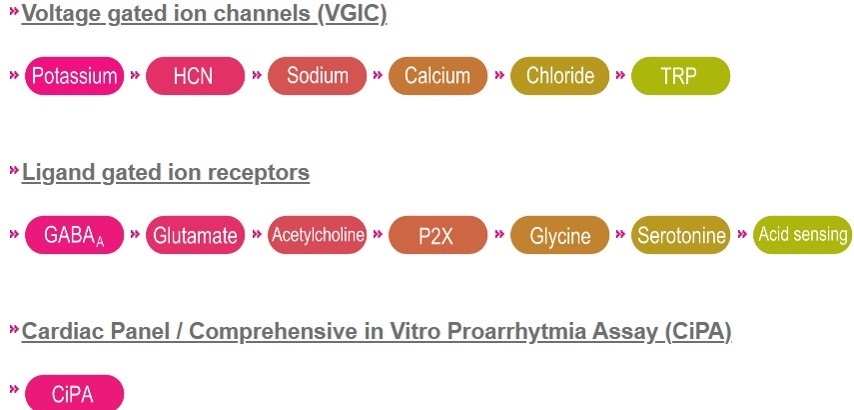Click the arrow icon before Potassium
The image size is (854, 410).
click(15, 75)
